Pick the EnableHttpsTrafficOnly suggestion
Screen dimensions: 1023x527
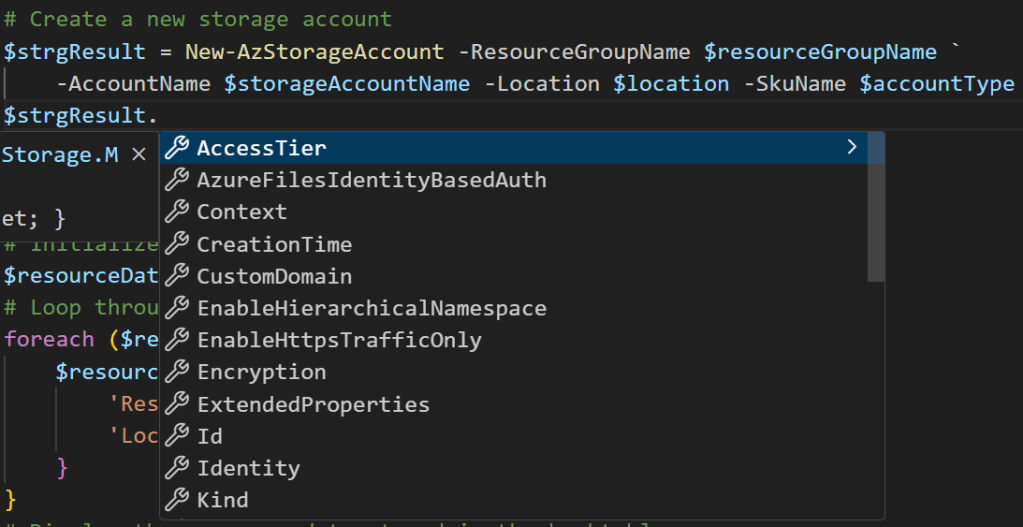(339, 340)
